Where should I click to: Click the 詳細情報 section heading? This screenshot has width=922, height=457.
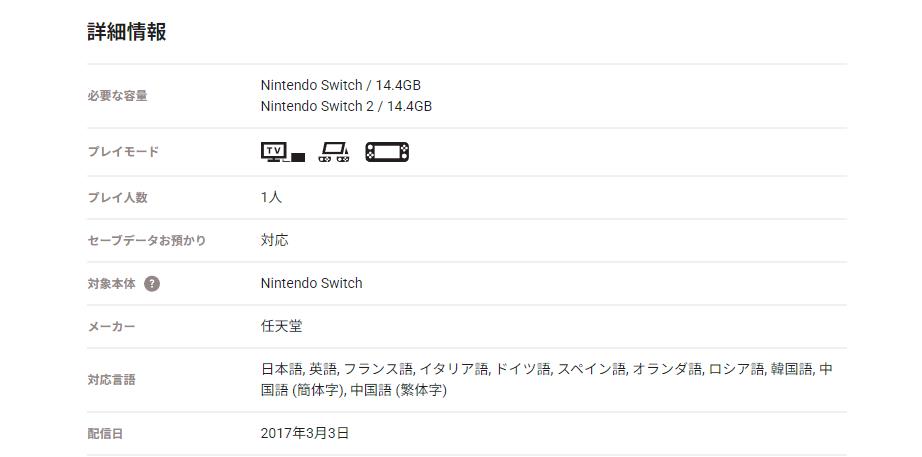127,32
